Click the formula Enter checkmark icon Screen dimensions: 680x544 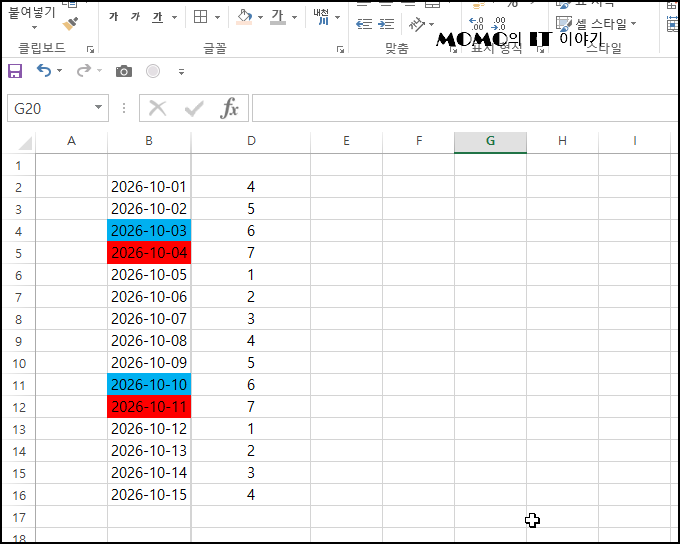coord(194,108)
